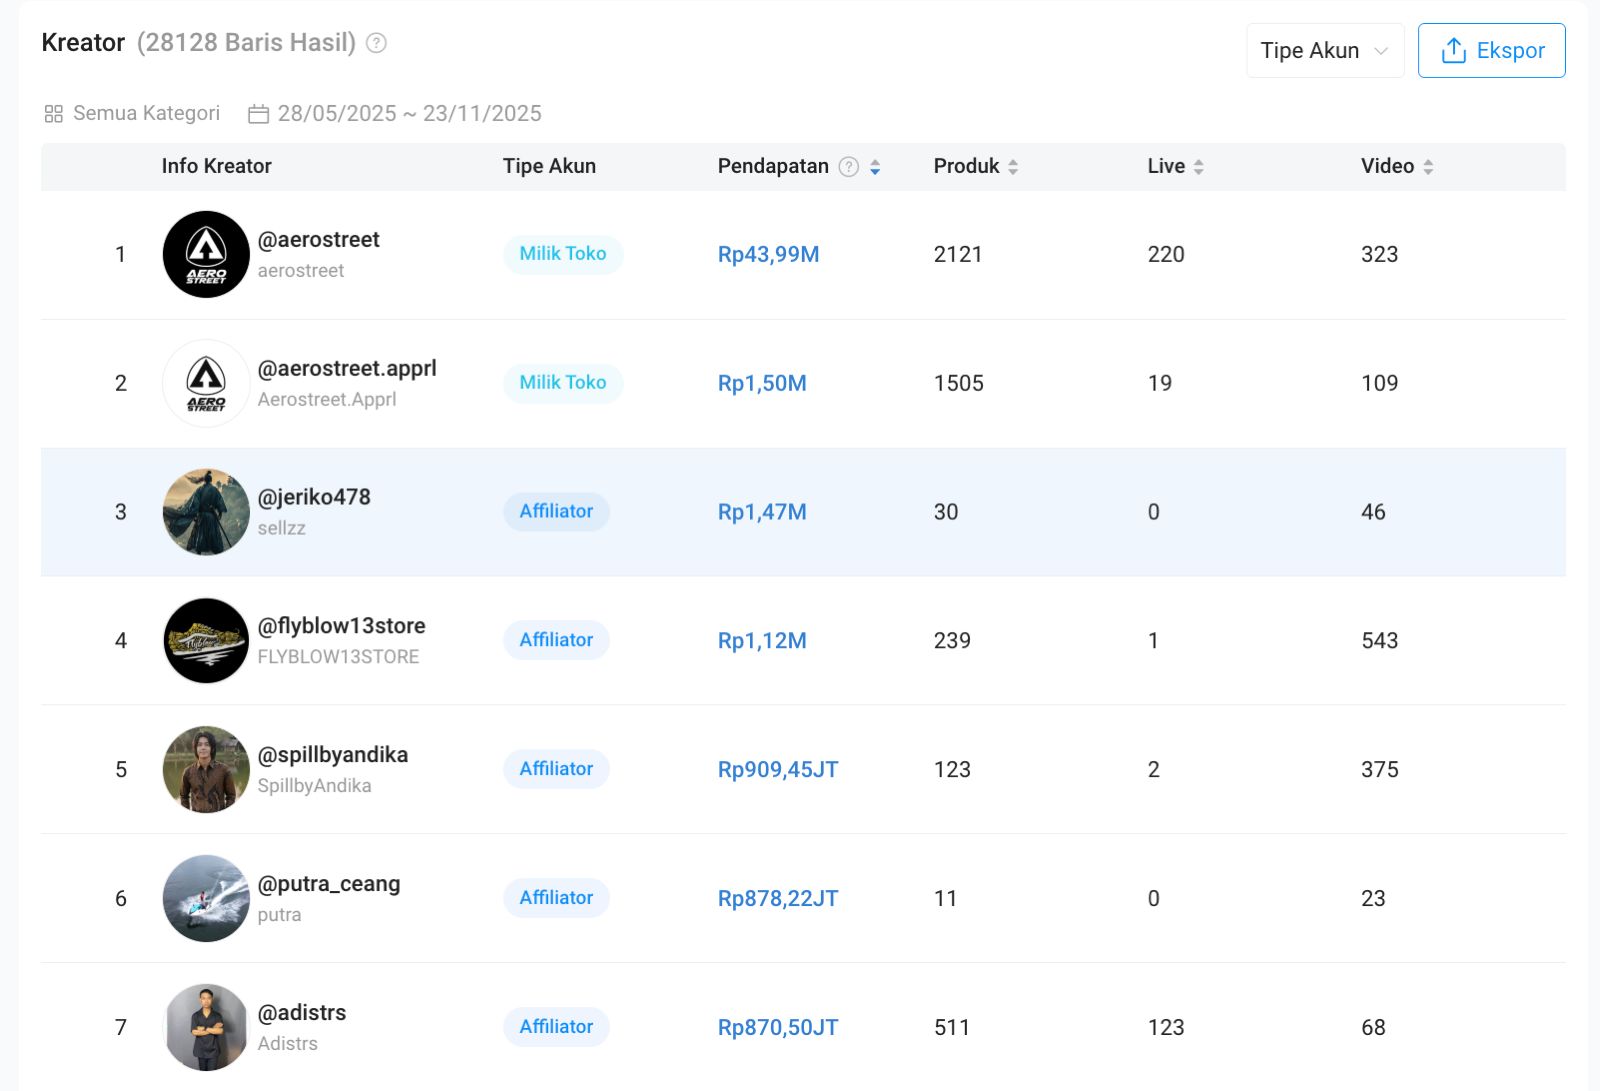Click the Ekspor button

coord(1491,51)
